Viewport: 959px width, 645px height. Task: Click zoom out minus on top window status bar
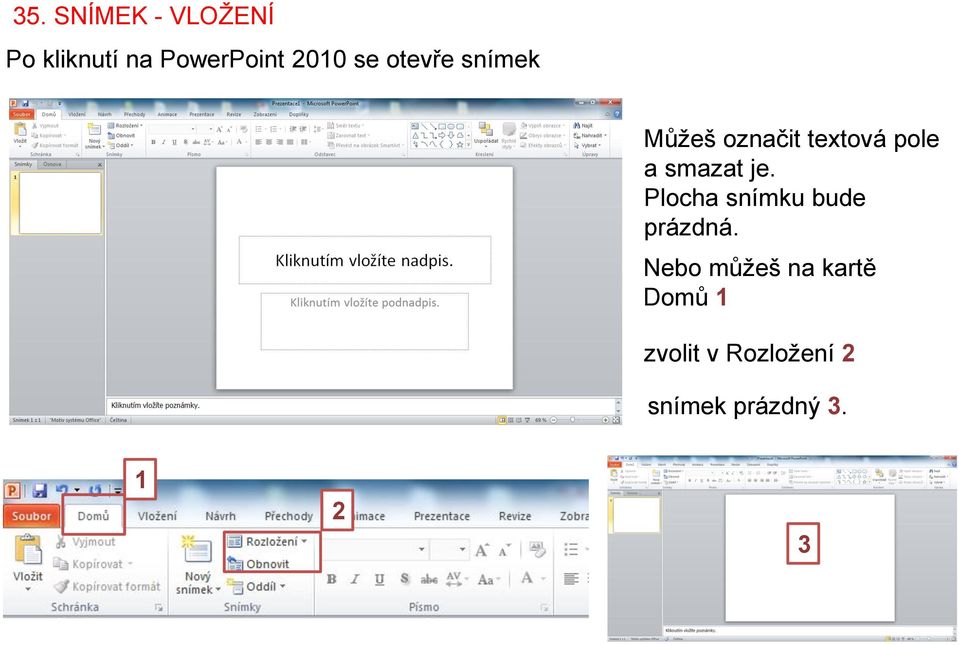coord(554,420)
